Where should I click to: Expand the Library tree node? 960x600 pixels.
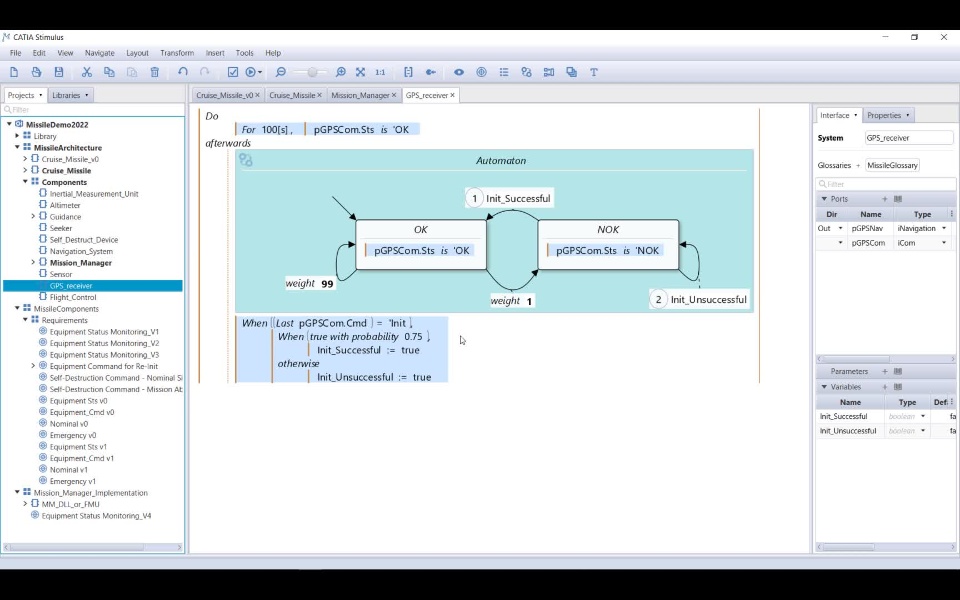(x=17, y=136)
